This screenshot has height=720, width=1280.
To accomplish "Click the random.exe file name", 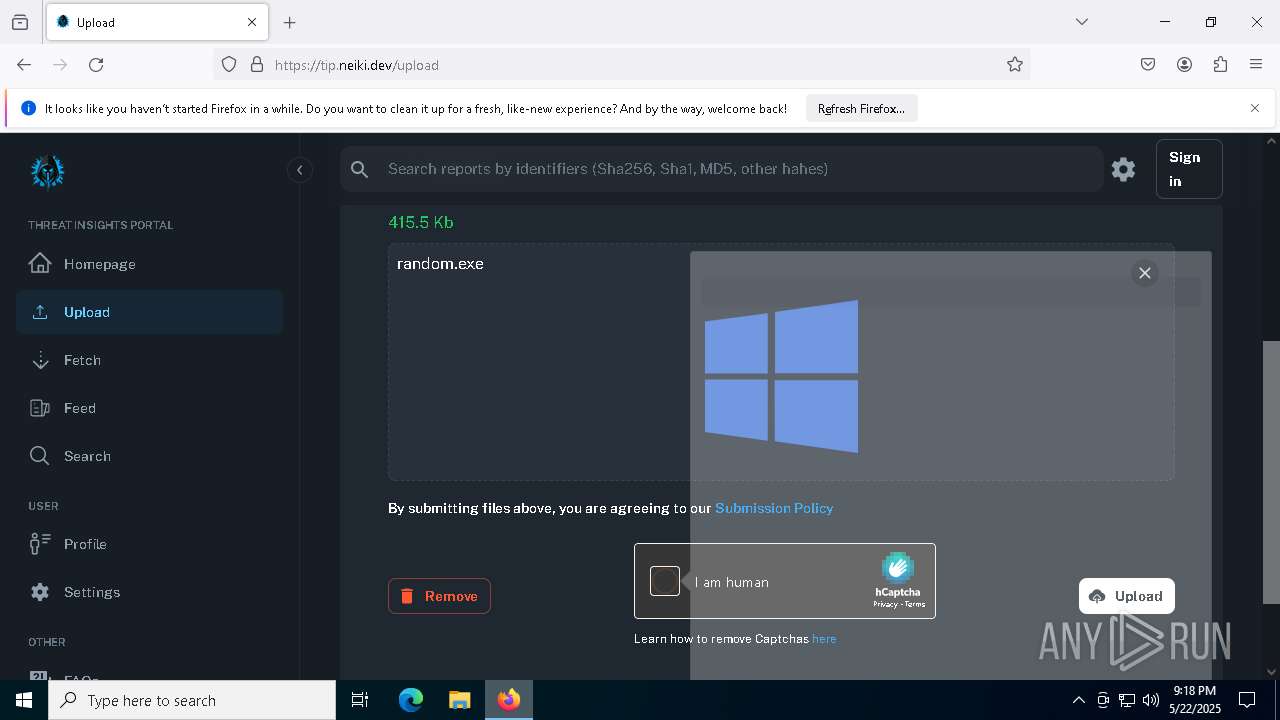I will tap(440, 264).
